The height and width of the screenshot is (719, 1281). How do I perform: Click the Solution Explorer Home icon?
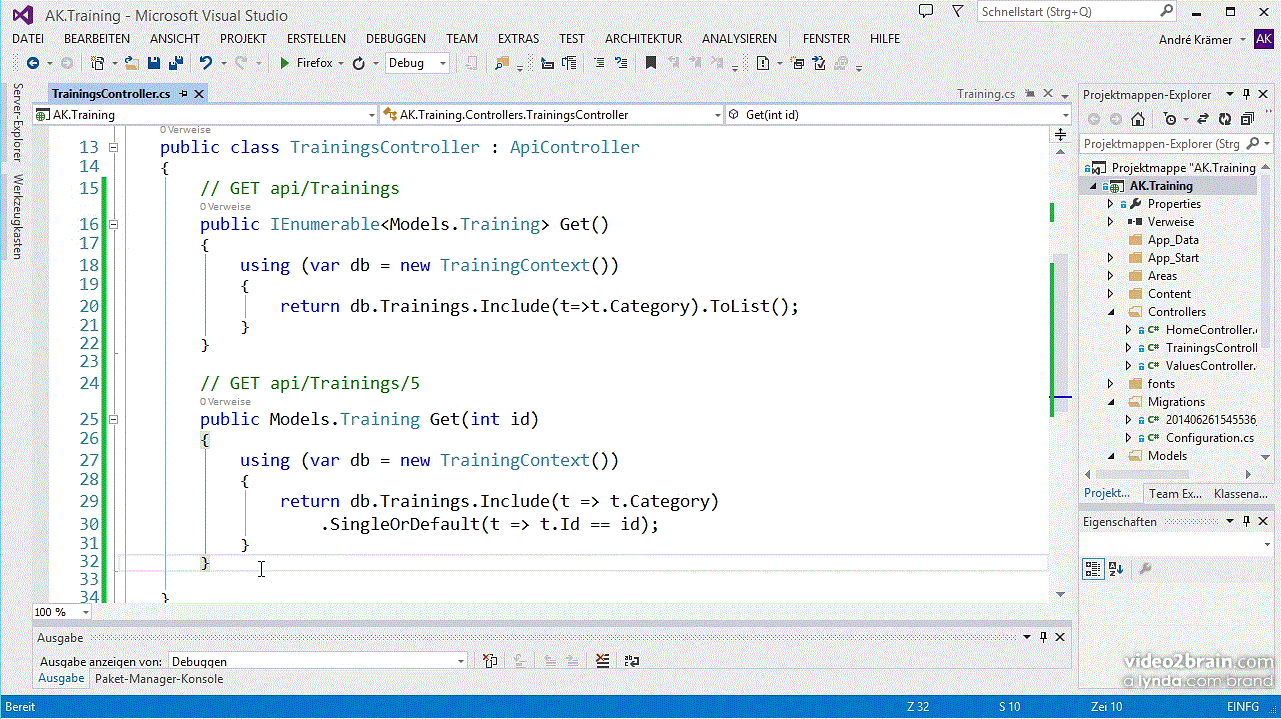point(1138,119)
